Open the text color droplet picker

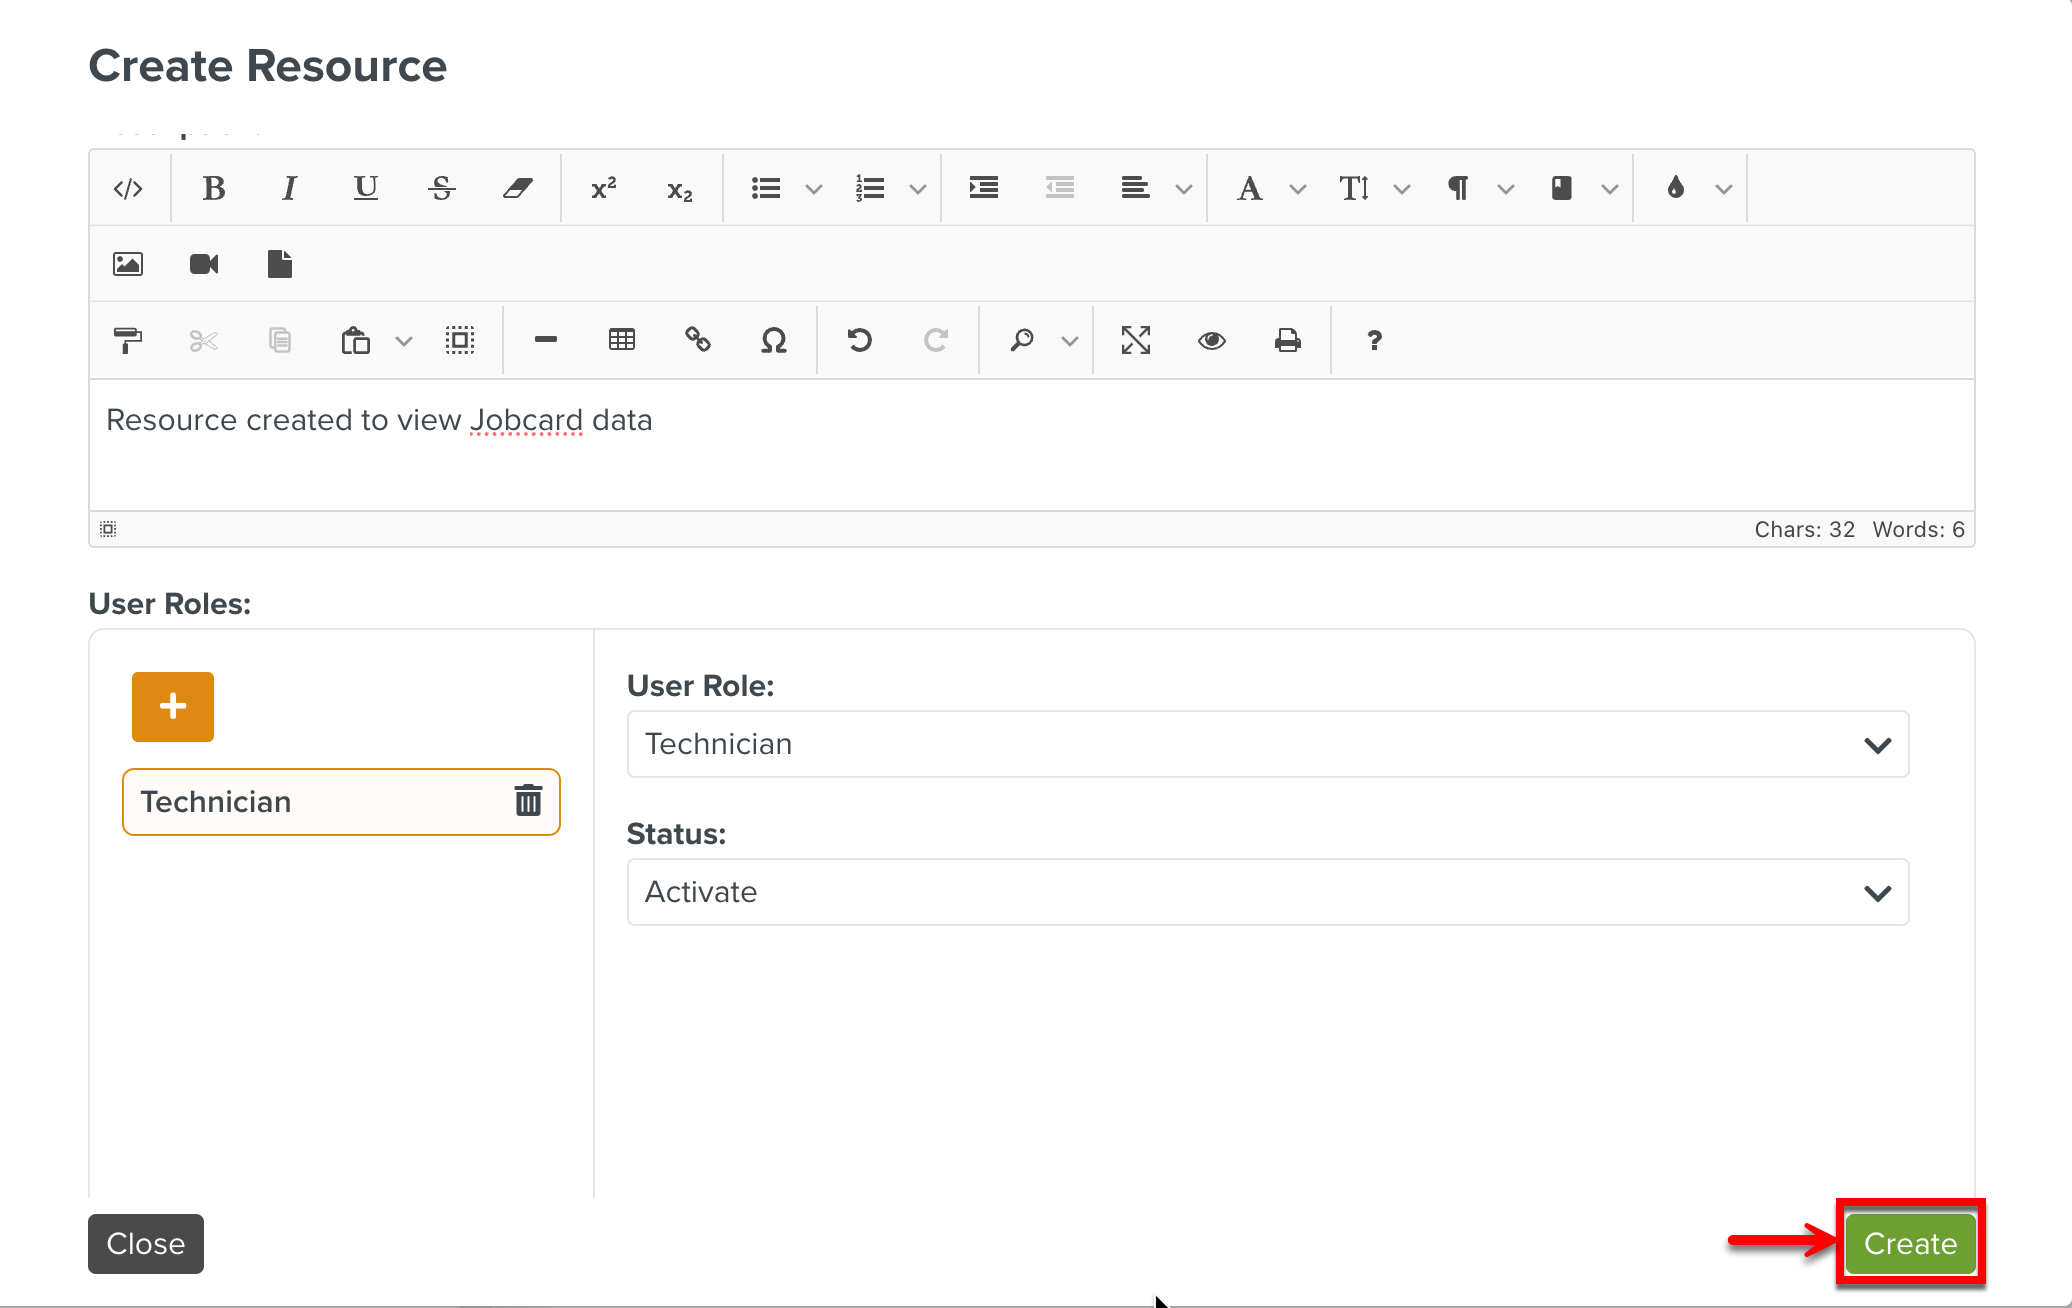[1676, 189]
